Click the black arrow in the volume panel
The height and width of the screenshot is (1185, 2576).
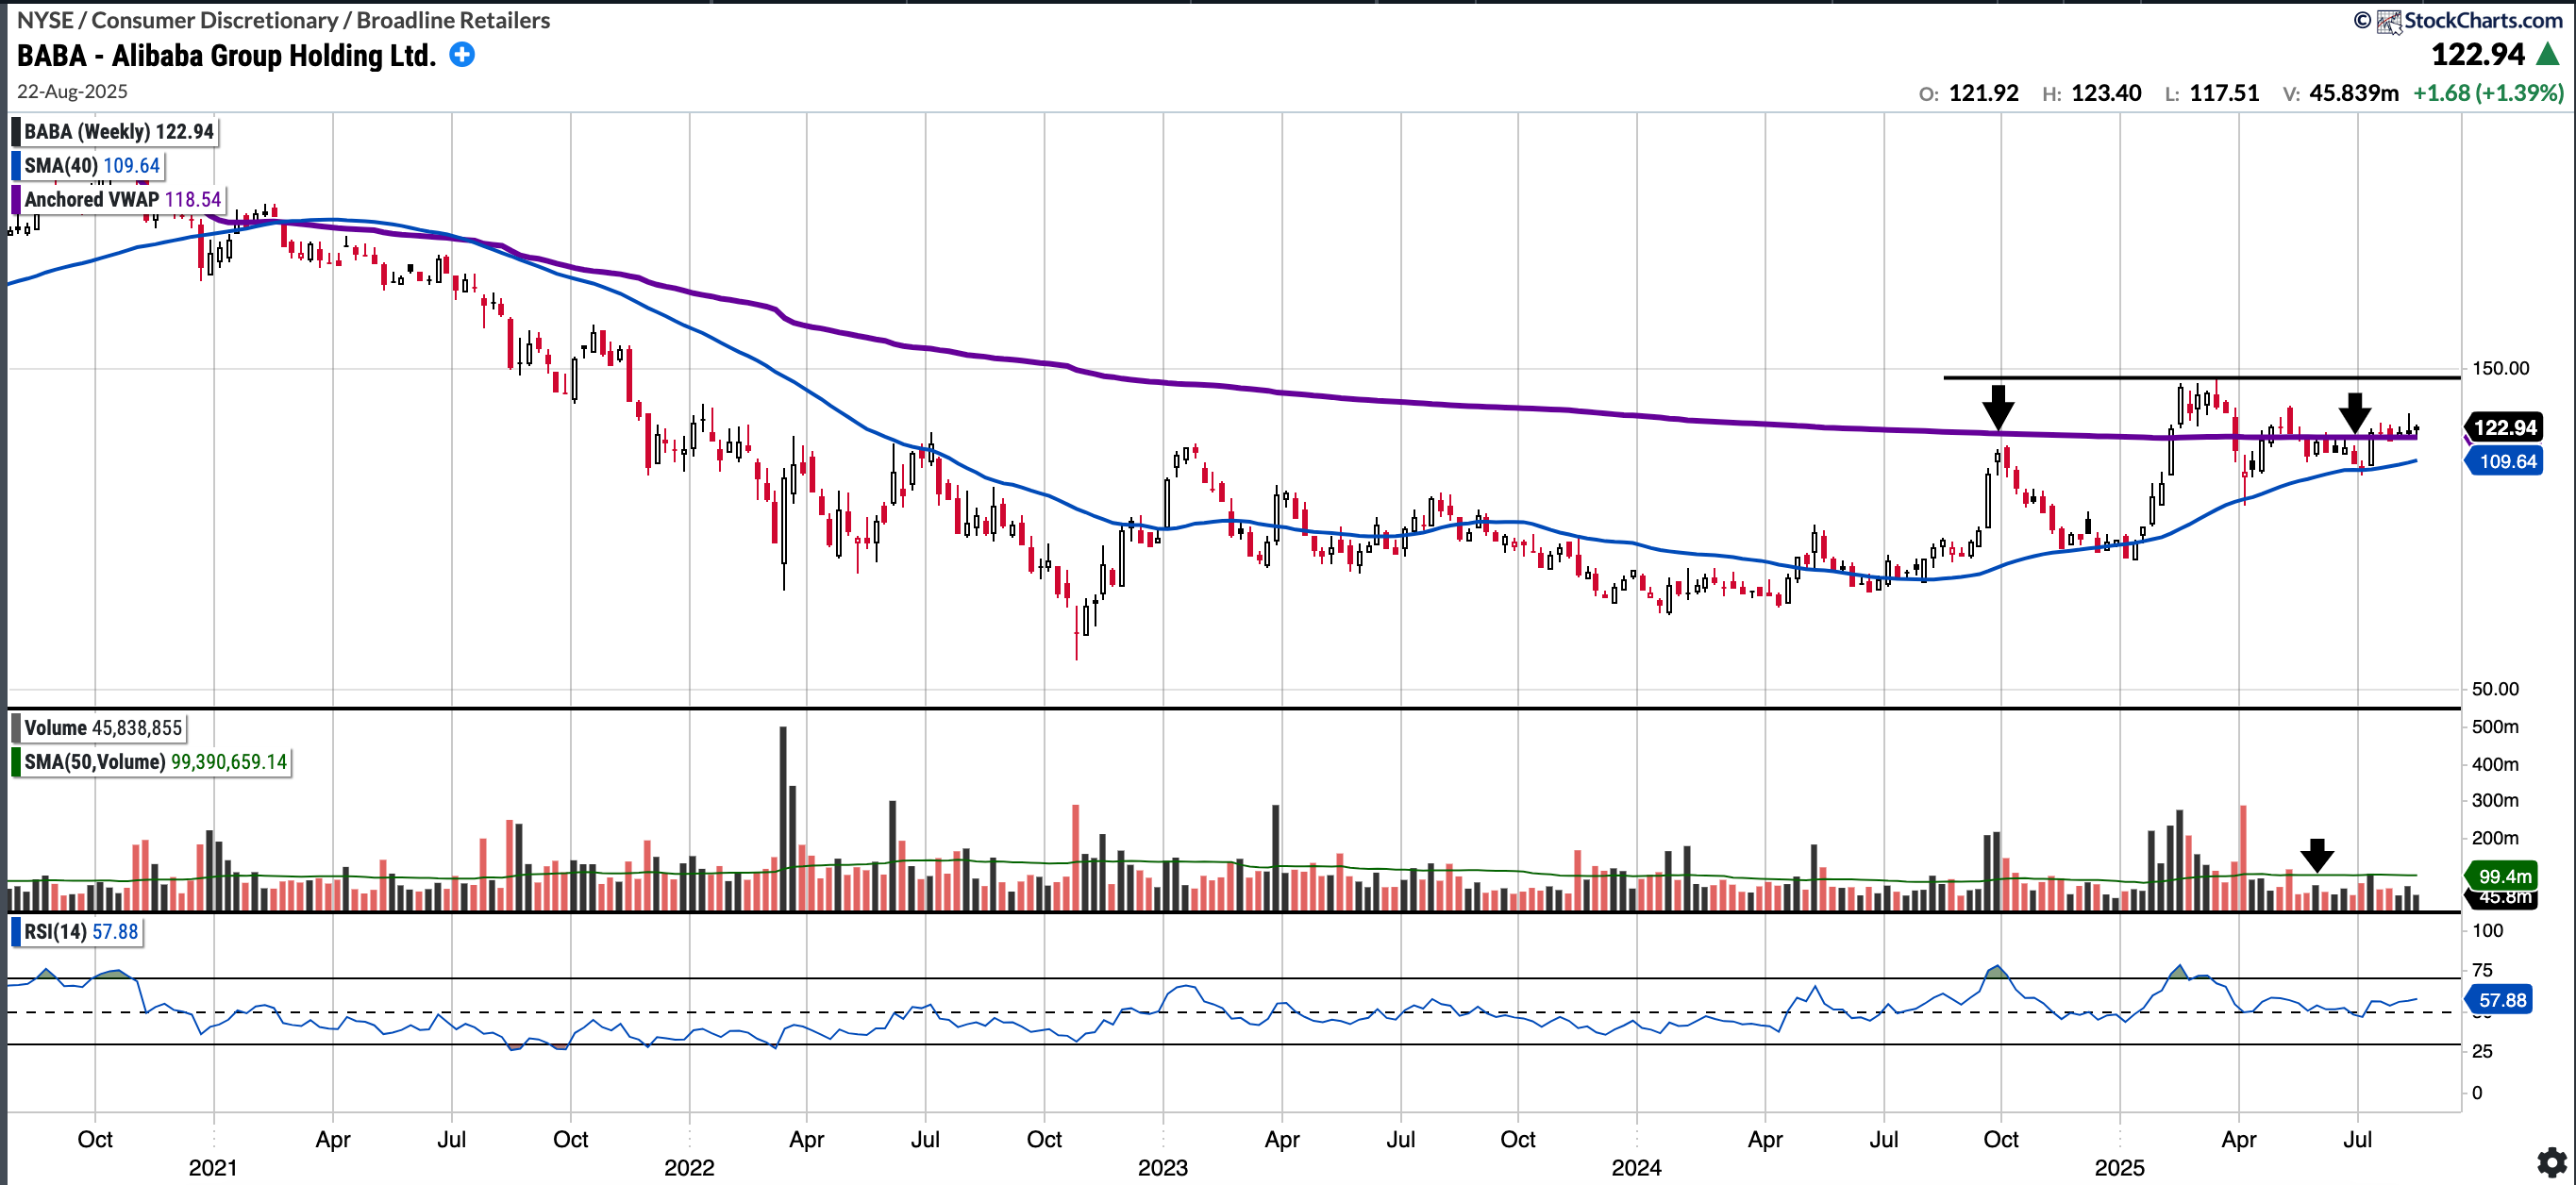tap(2317, 855)
